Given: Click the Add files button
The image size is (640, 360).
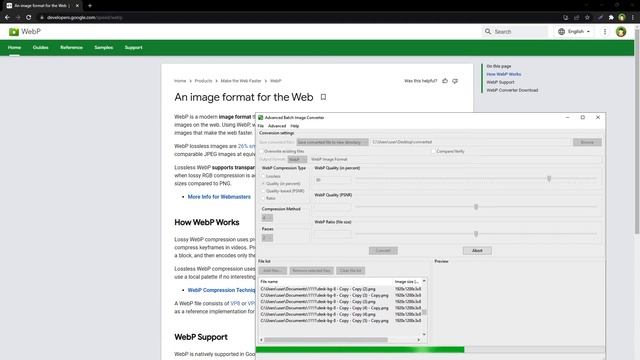Looking at the screenshot, I should coord(272,271).
